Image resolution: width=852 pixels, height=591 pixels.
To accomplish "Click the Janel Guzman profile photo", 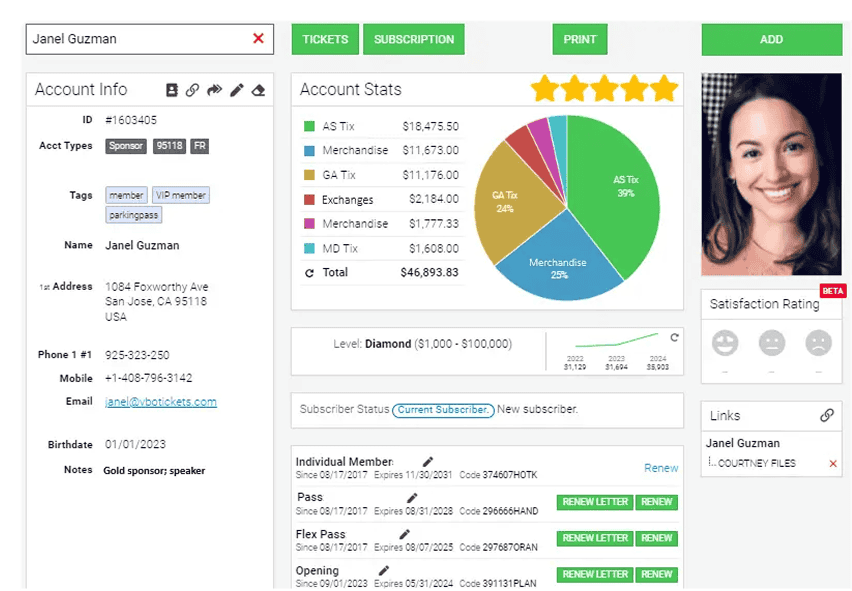I will pyautogui.click(x=771, y=174).
